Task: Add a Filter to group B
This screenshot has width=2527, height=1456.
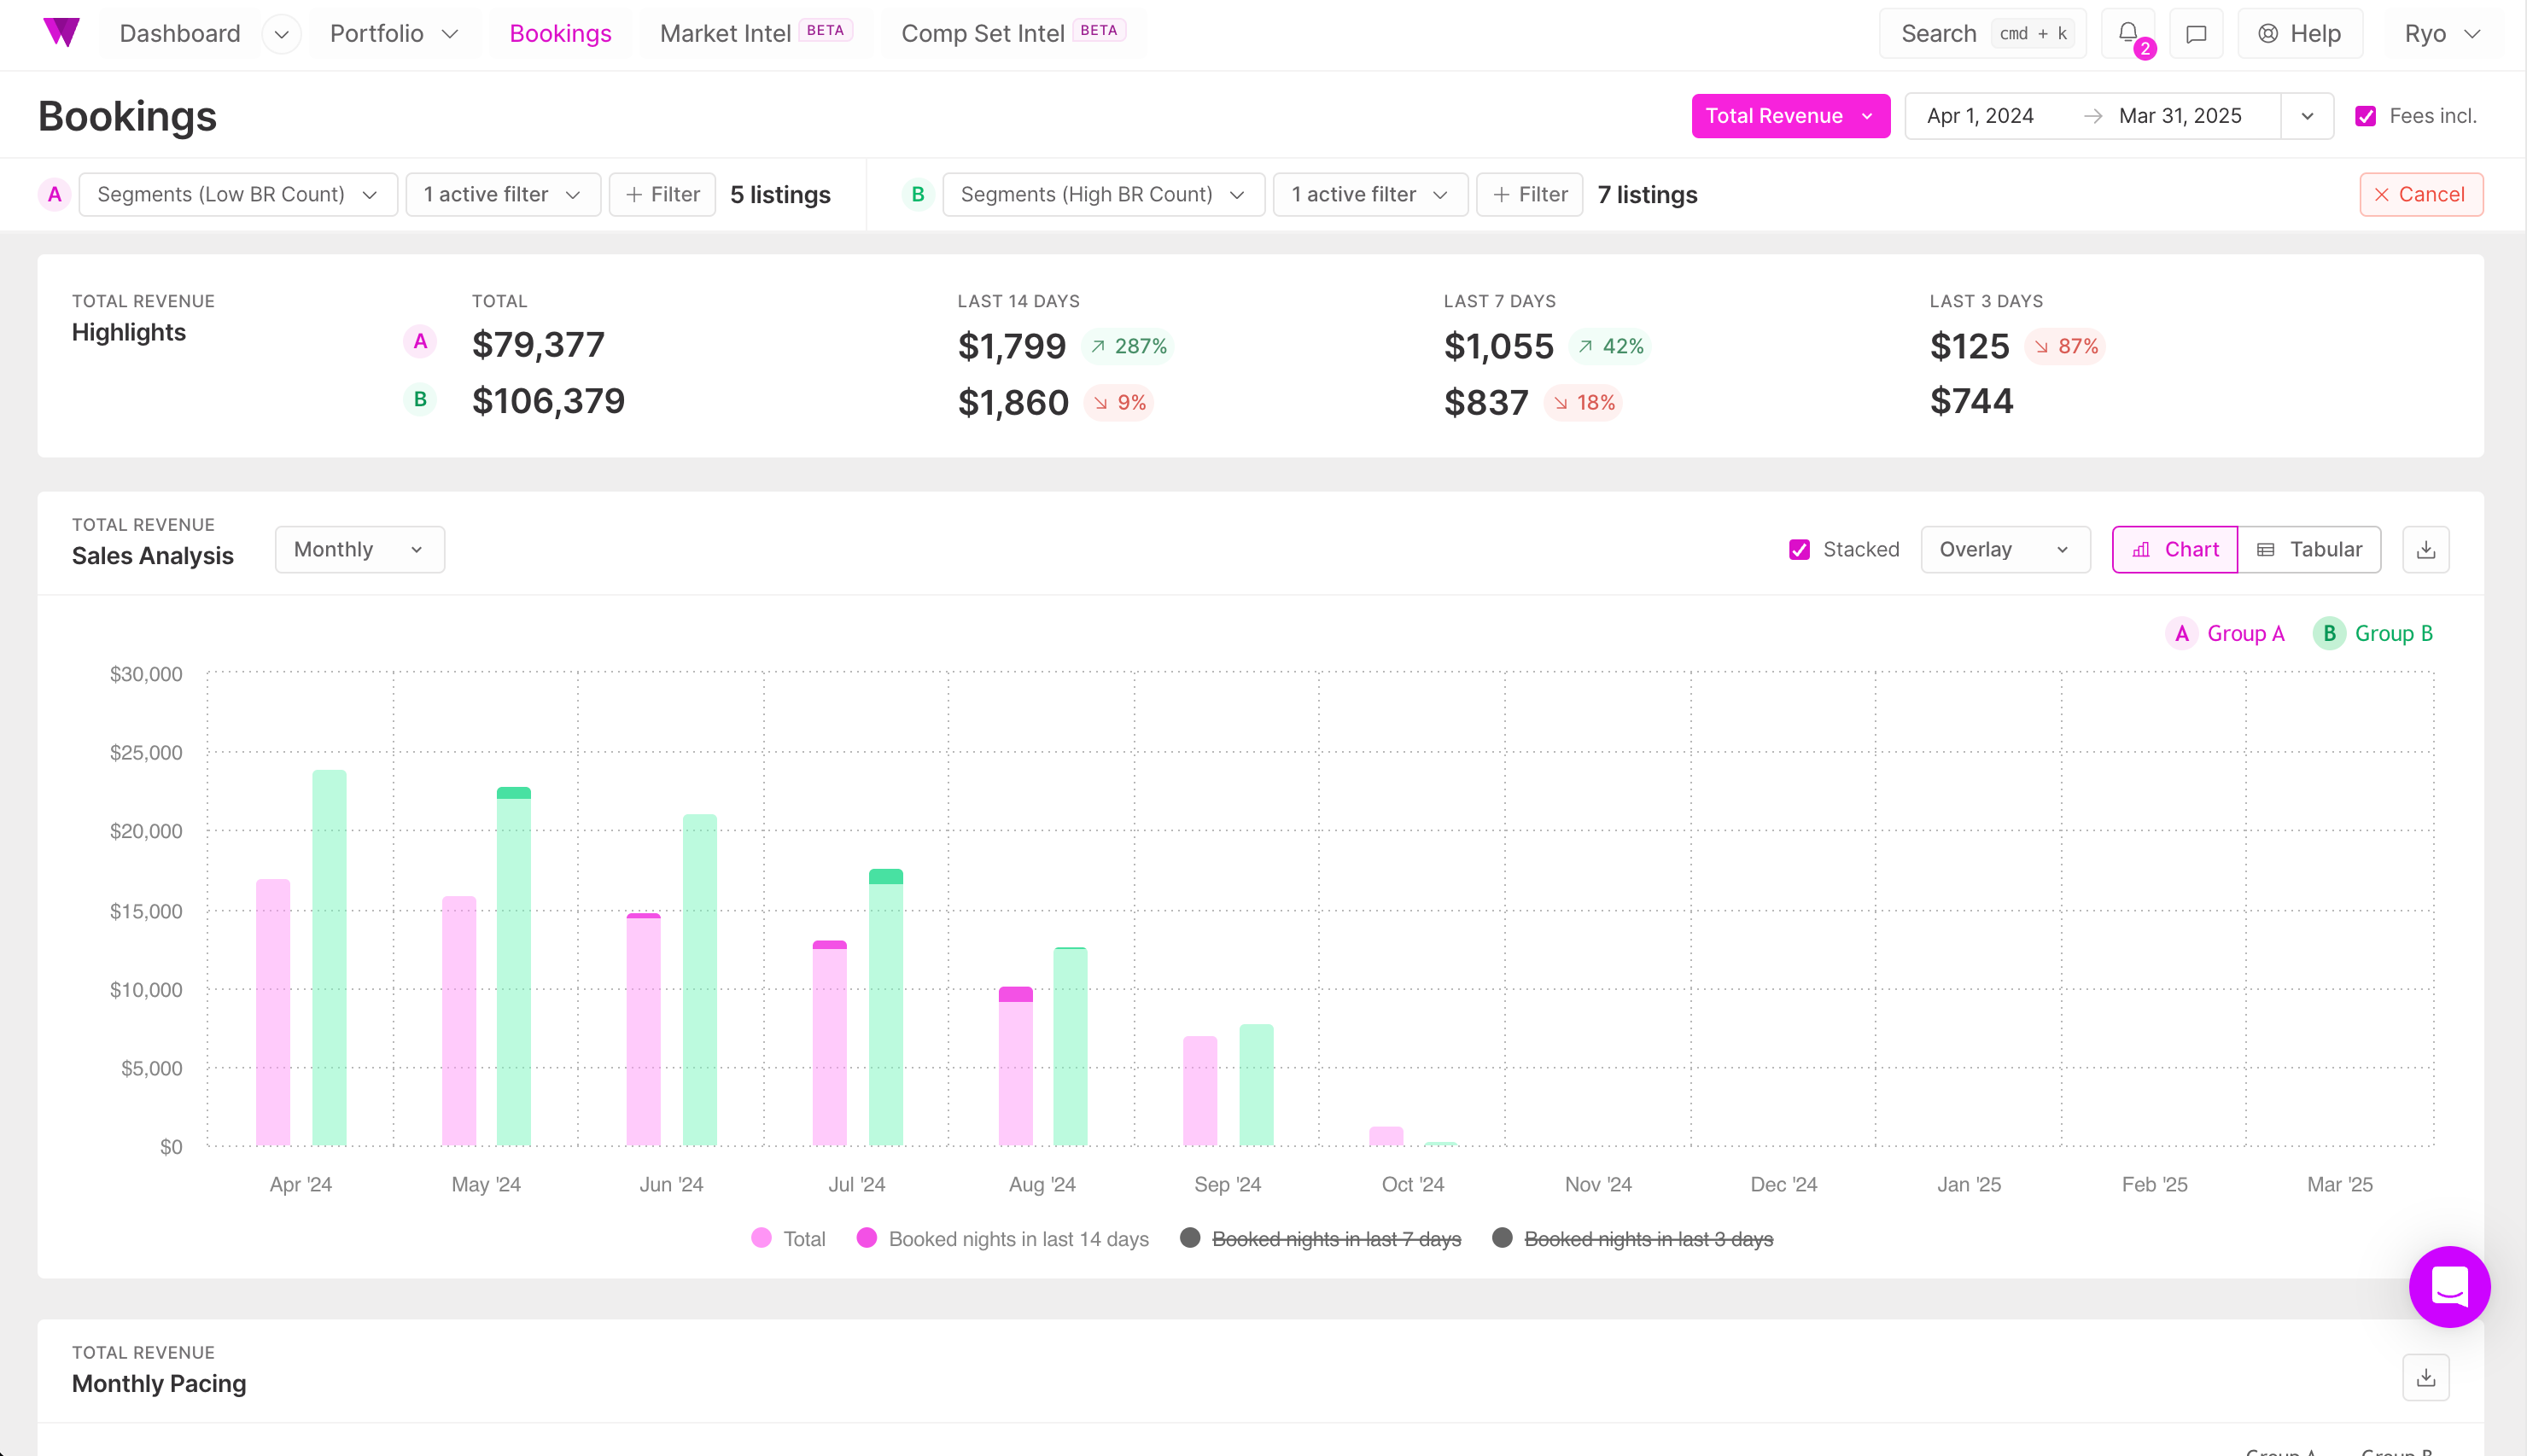Action: pos(1529,194)
